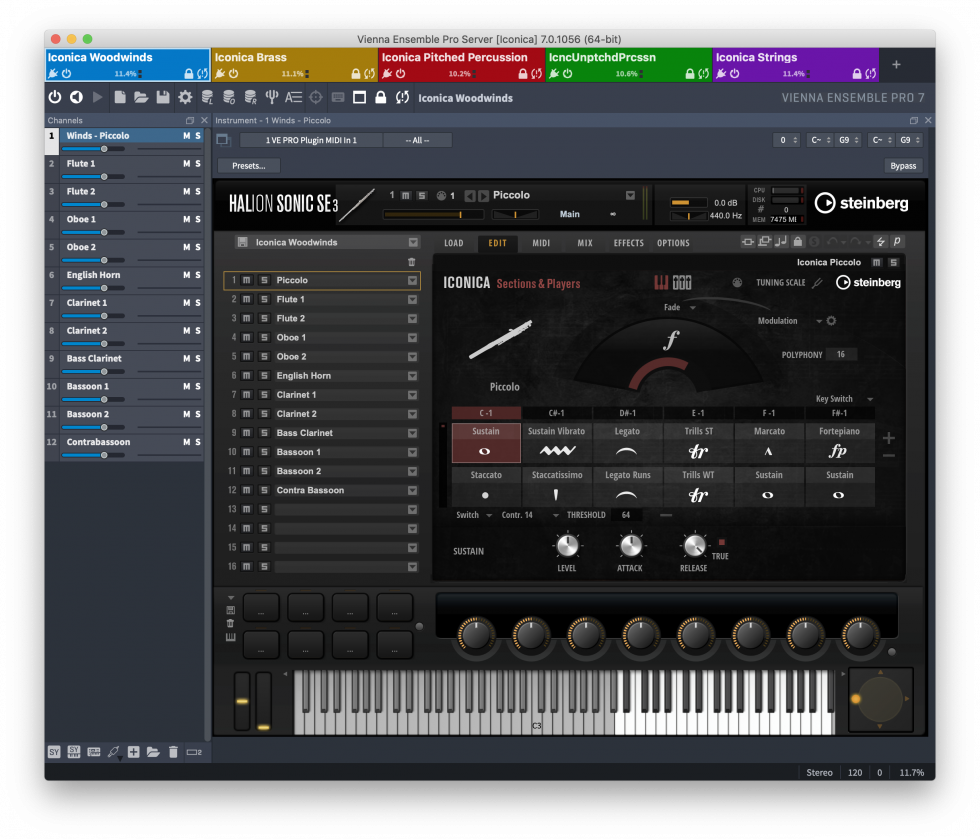
Task: Click the new project document icon
Action: 119,97
